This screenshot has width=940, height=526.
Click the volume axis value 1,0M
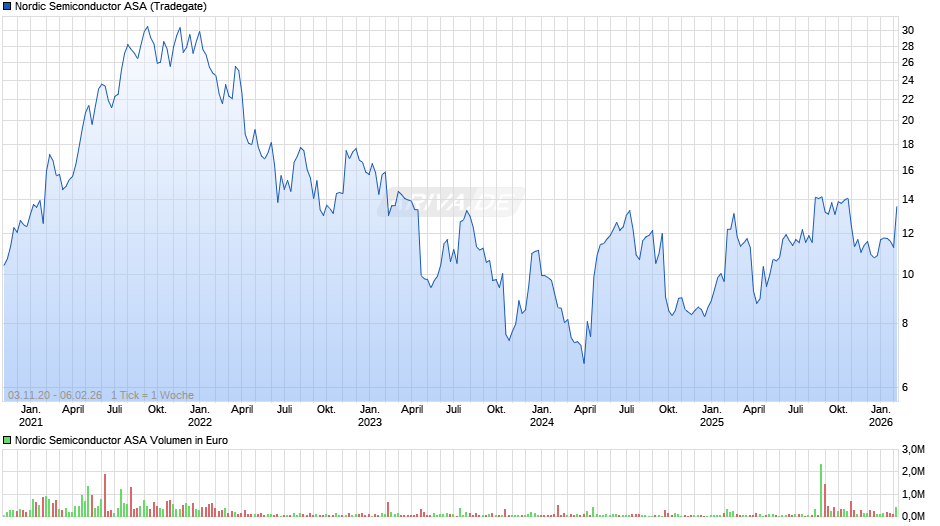coord(913,495)
